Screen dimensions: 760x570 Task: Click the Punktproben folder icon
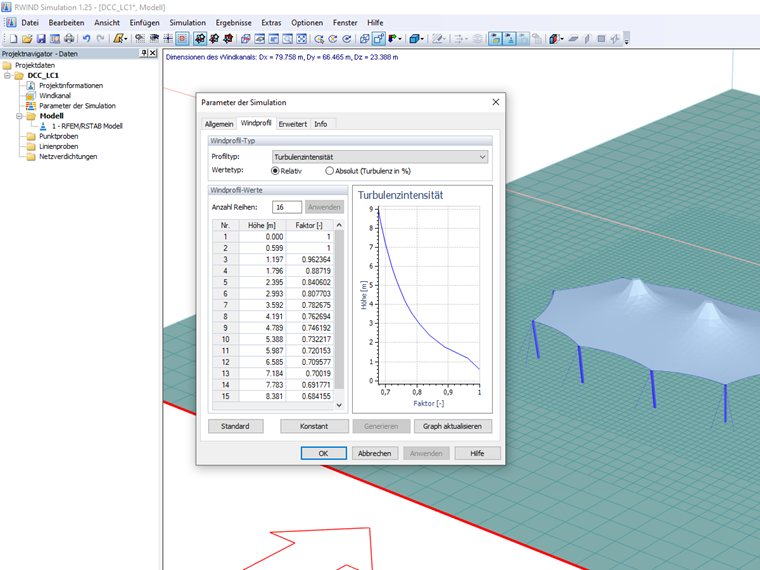[x=31, y=136]
